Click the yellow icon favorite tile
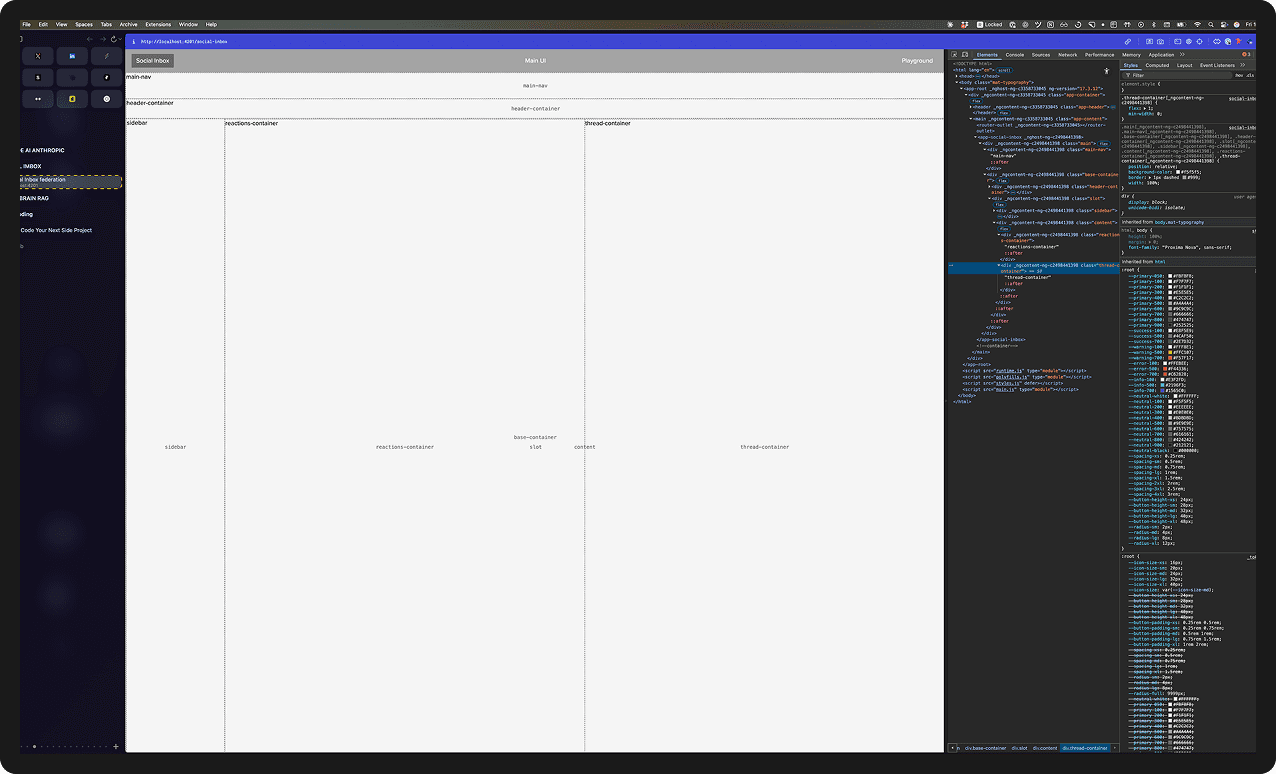Viewport: 1276px width, 774px height. pyautogui.click(x=72, y=99)
